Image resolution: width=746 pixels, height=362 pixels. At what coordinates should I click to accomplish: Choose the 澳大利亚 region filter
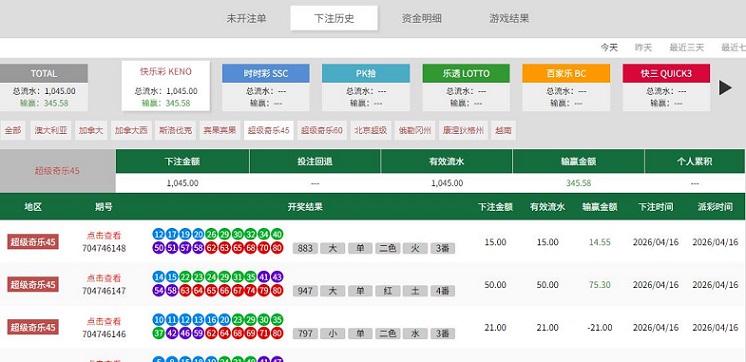[x=51, y=130]
